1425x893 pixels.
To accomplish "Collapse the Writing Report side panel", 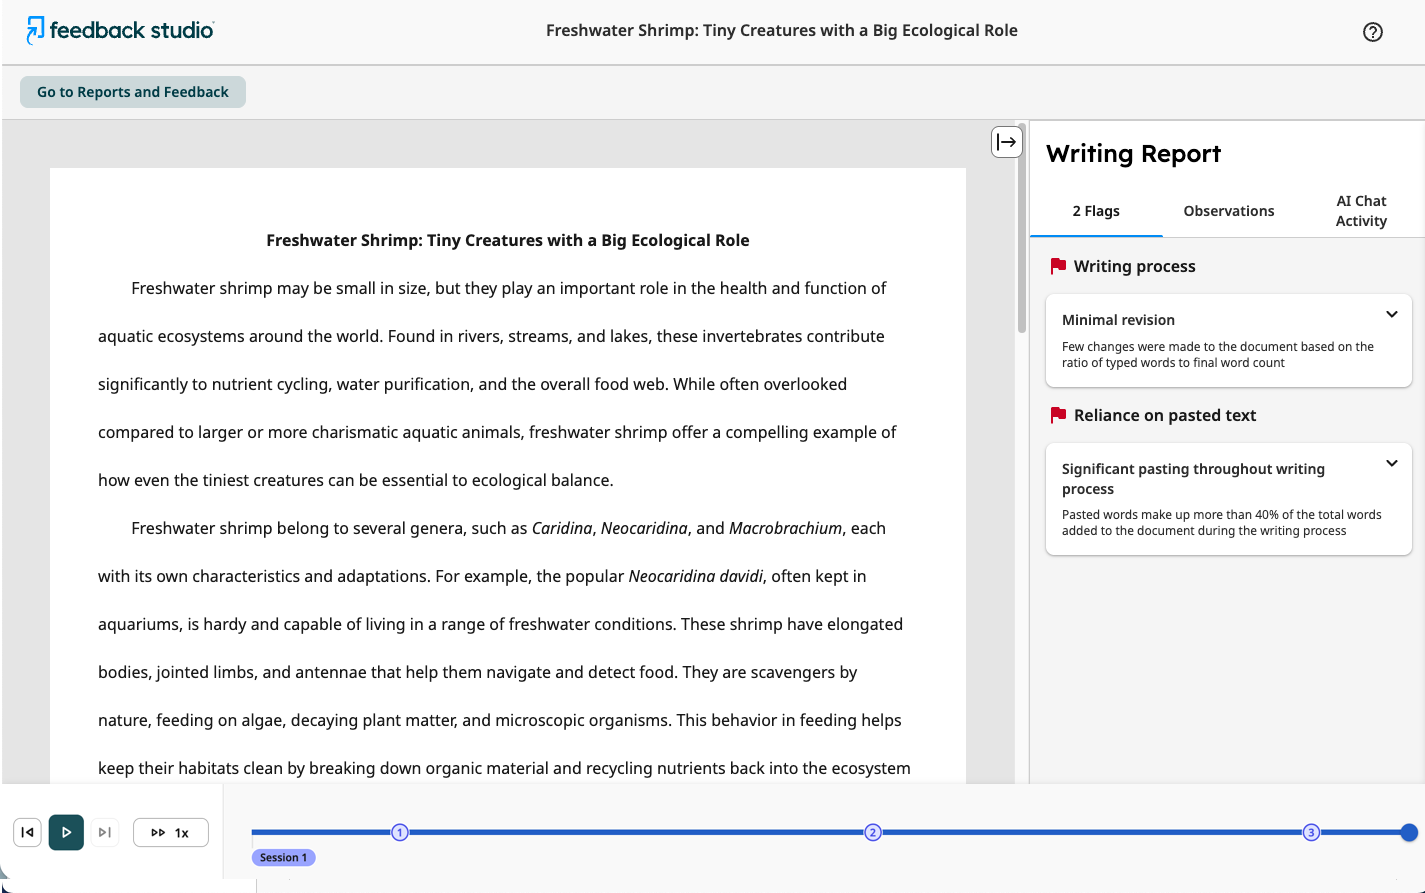I will [x=1007, y=142].
